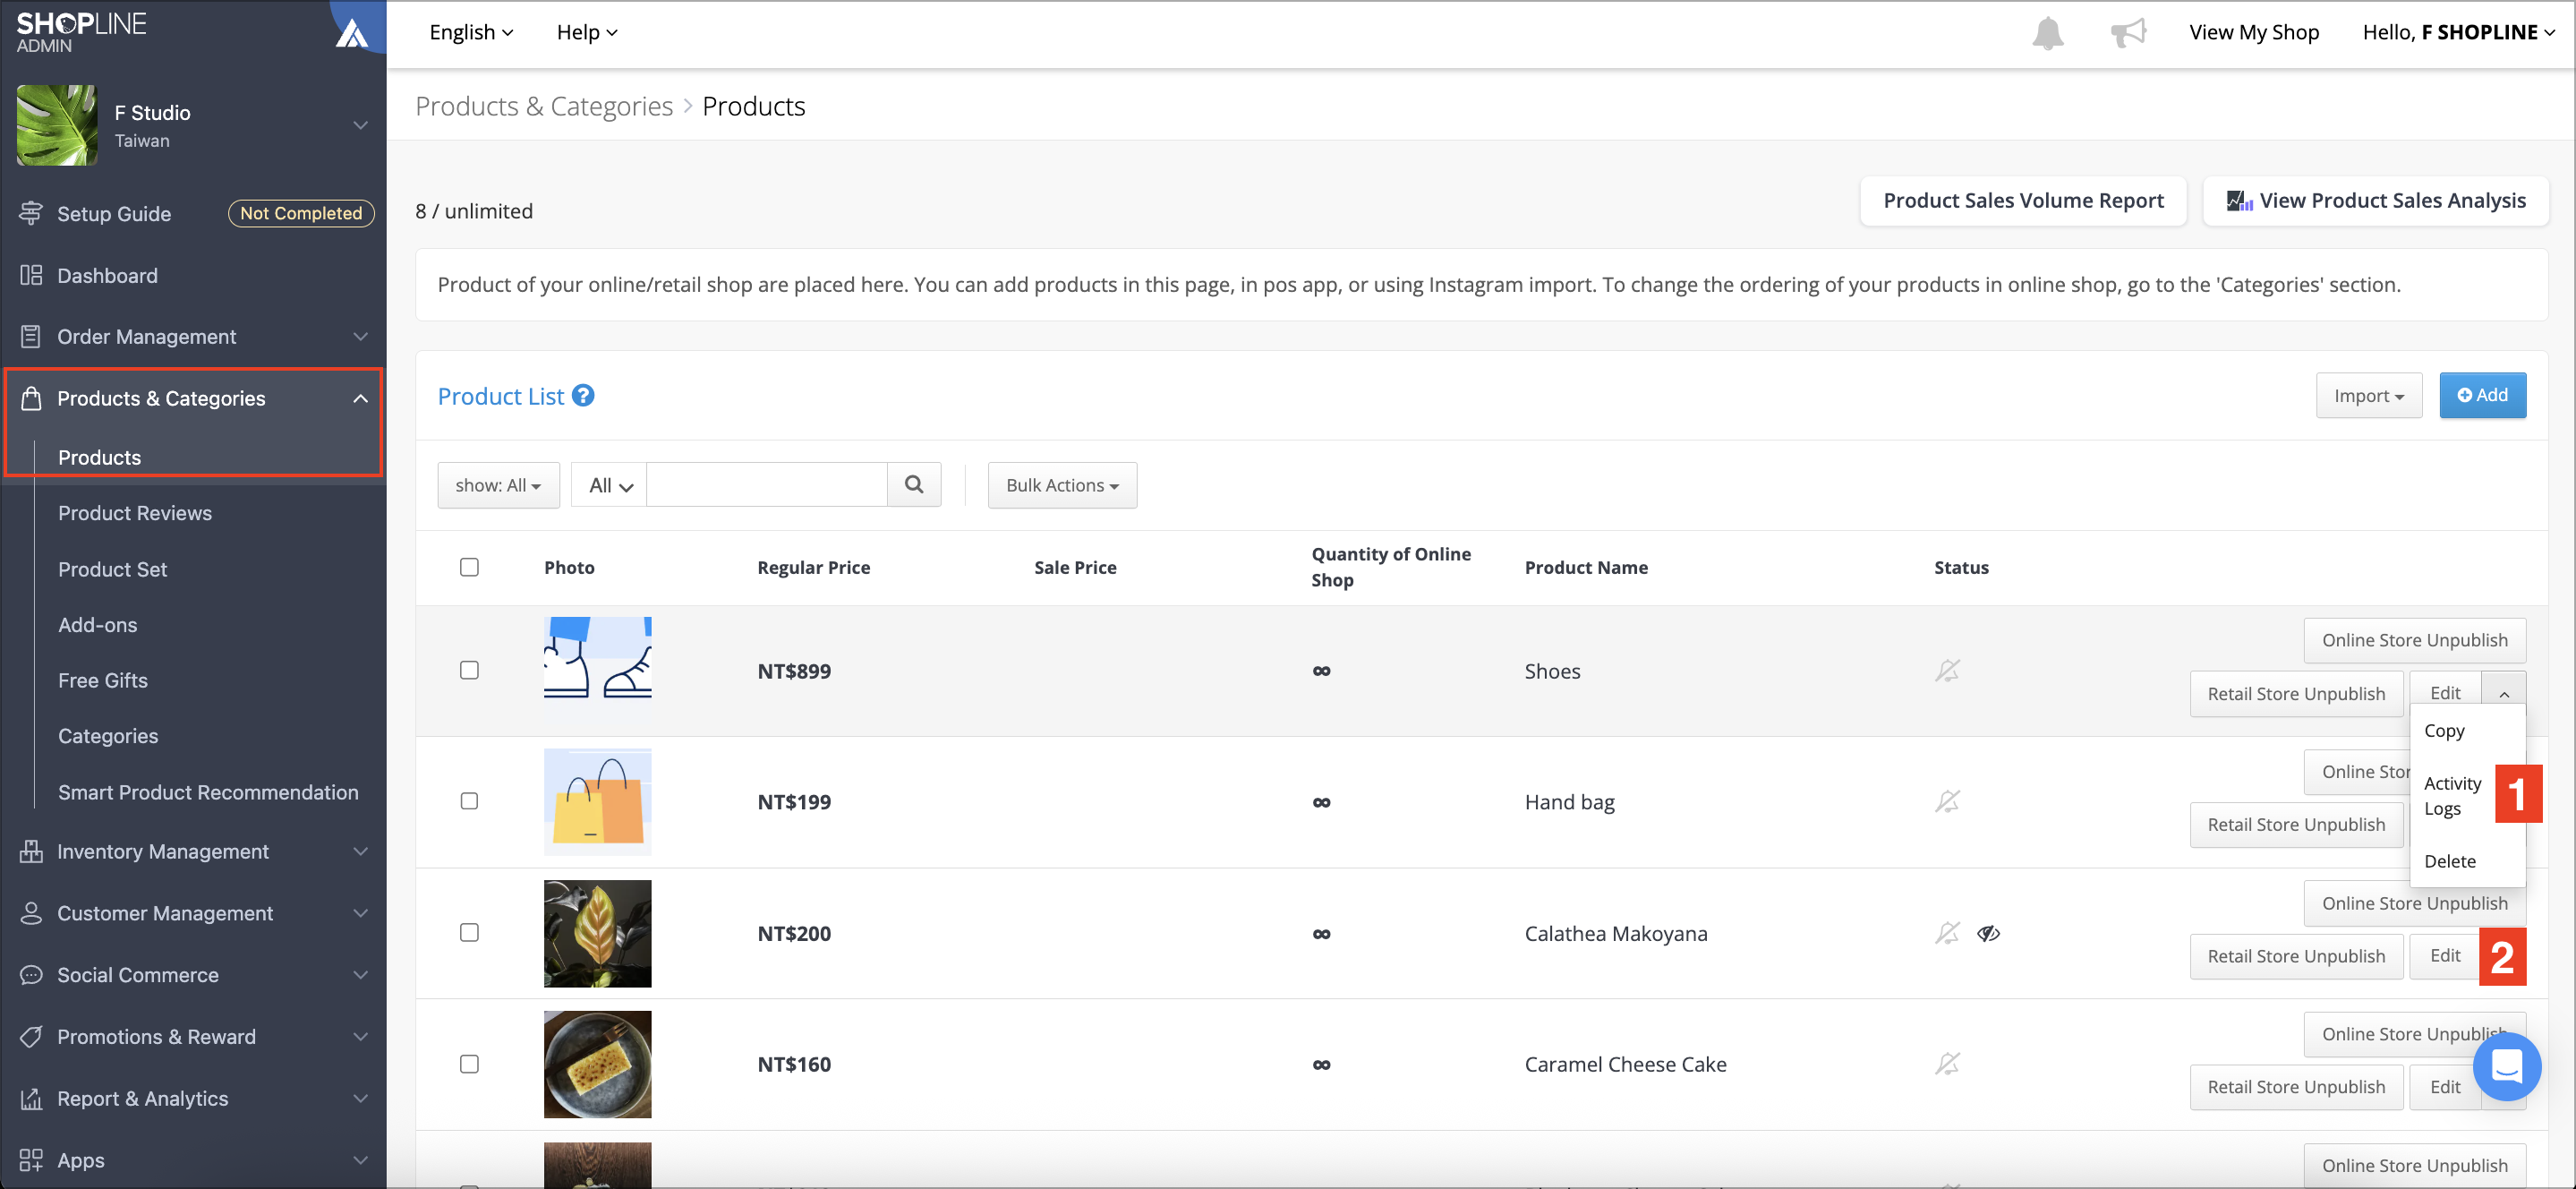This screenshot has height=1189, width=2576.
Task: Click the Promotions & Reward tag icon
Action: click(31, 1037)
